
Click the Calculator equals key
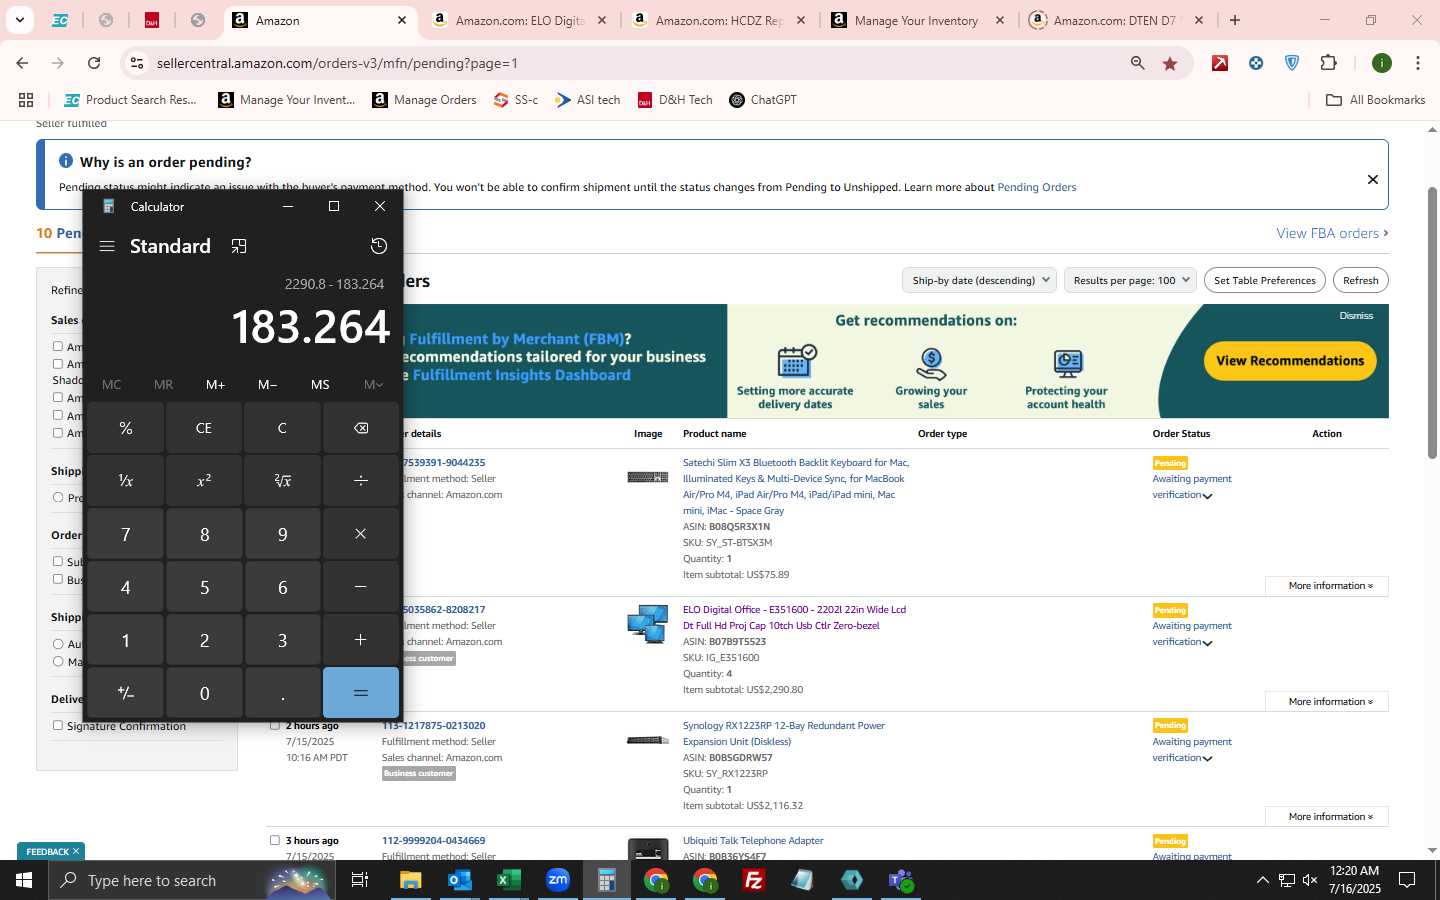coord(361,692)
